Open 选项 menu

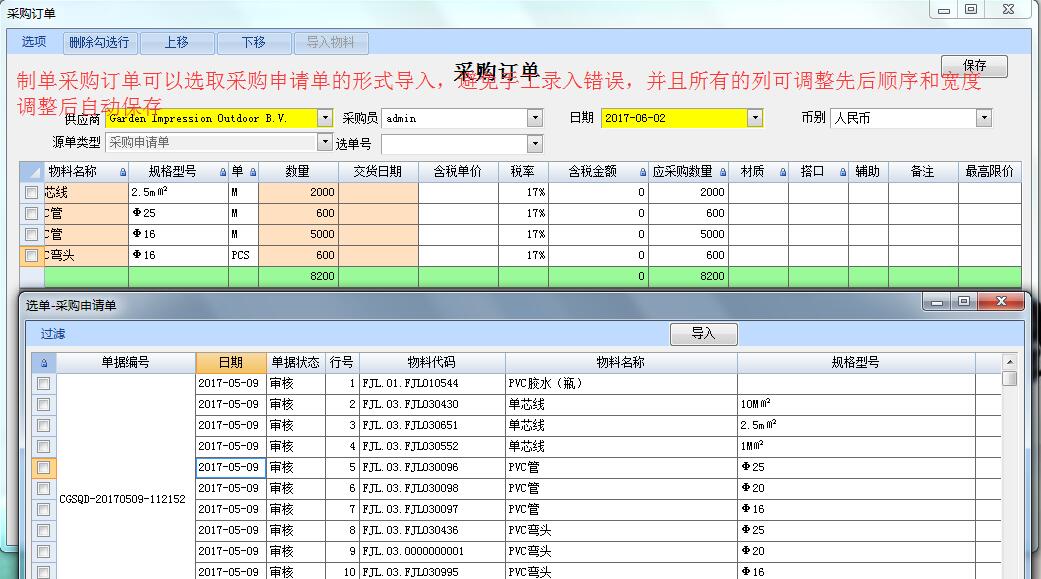34,42
